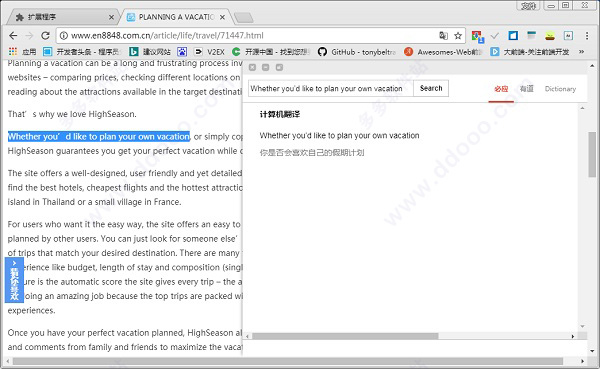Open the 建议网站 bookmark

(x=150, y=51)
